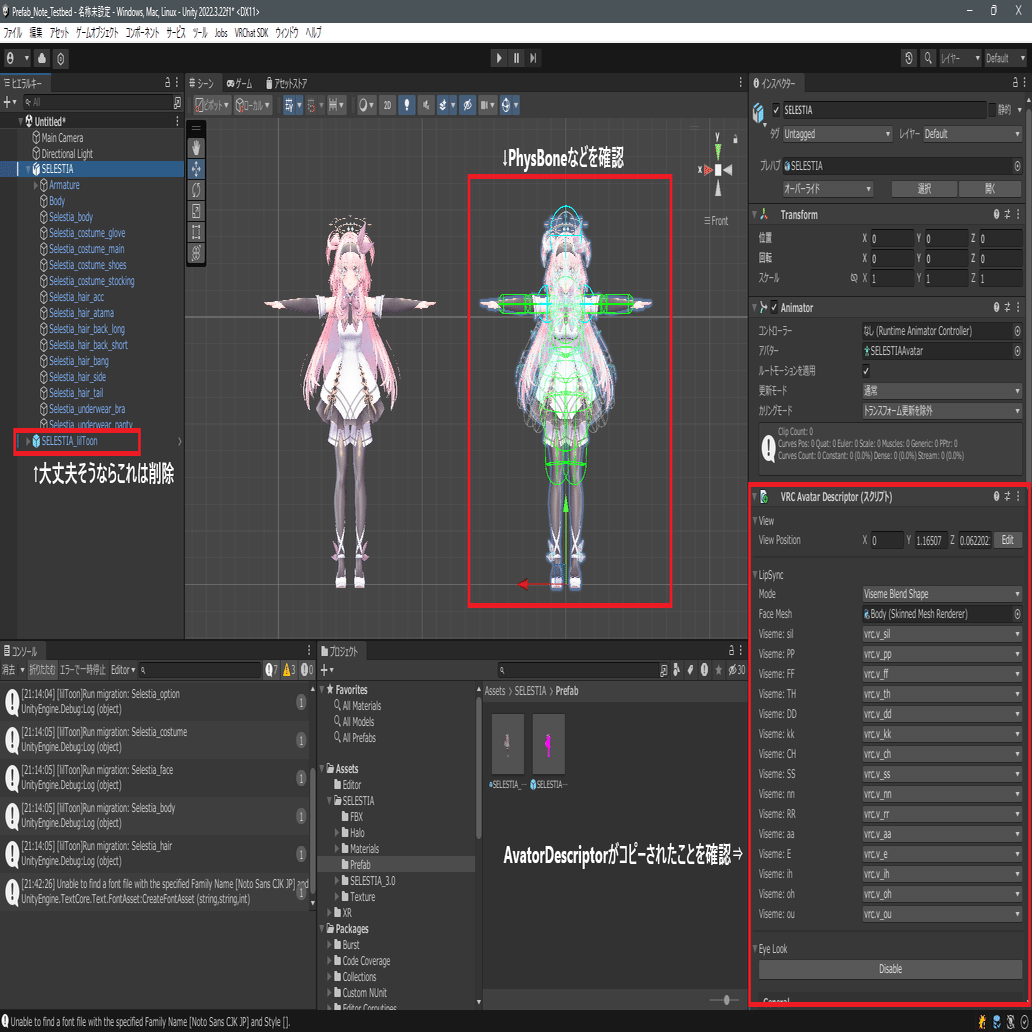Toggle the Static checkbox in Inspector
Image resolution: width=1032 pixels, height=1032 pixels.
[x=993, y=110]
